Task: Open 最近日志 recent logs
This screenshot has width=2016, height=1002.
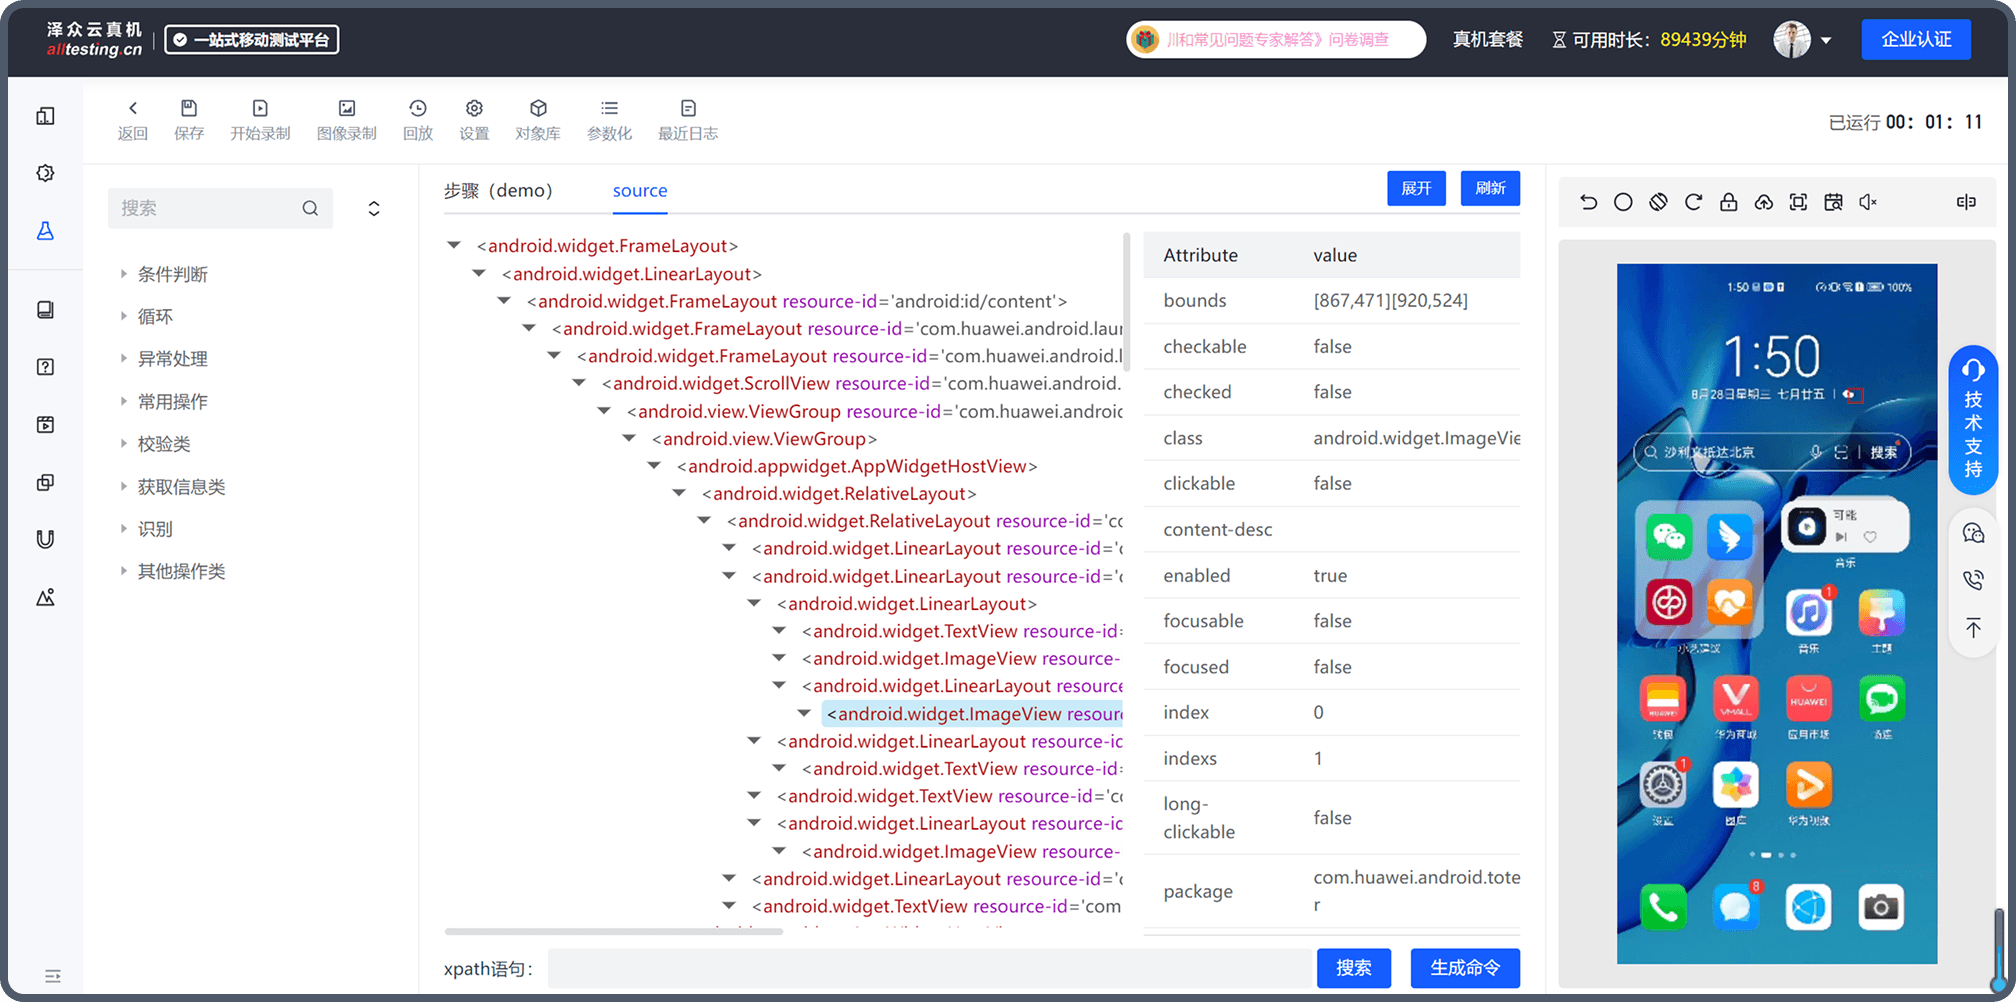Action: tap(688, 119)
